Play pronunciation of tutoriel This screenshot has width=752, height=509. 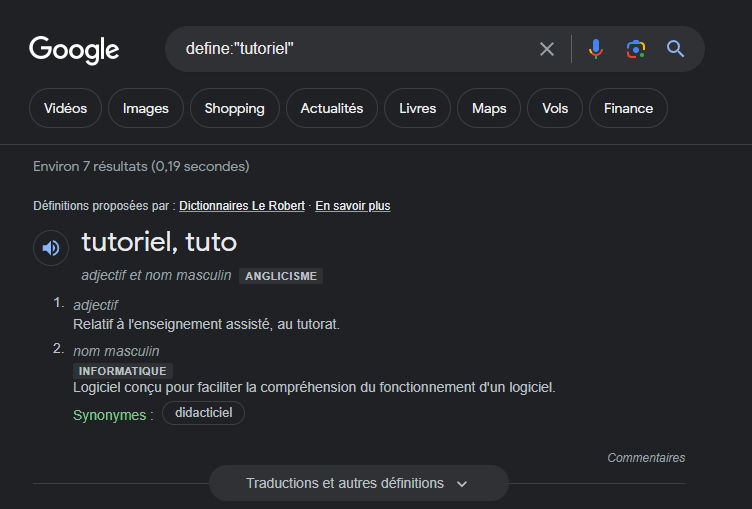pos(51,248)
